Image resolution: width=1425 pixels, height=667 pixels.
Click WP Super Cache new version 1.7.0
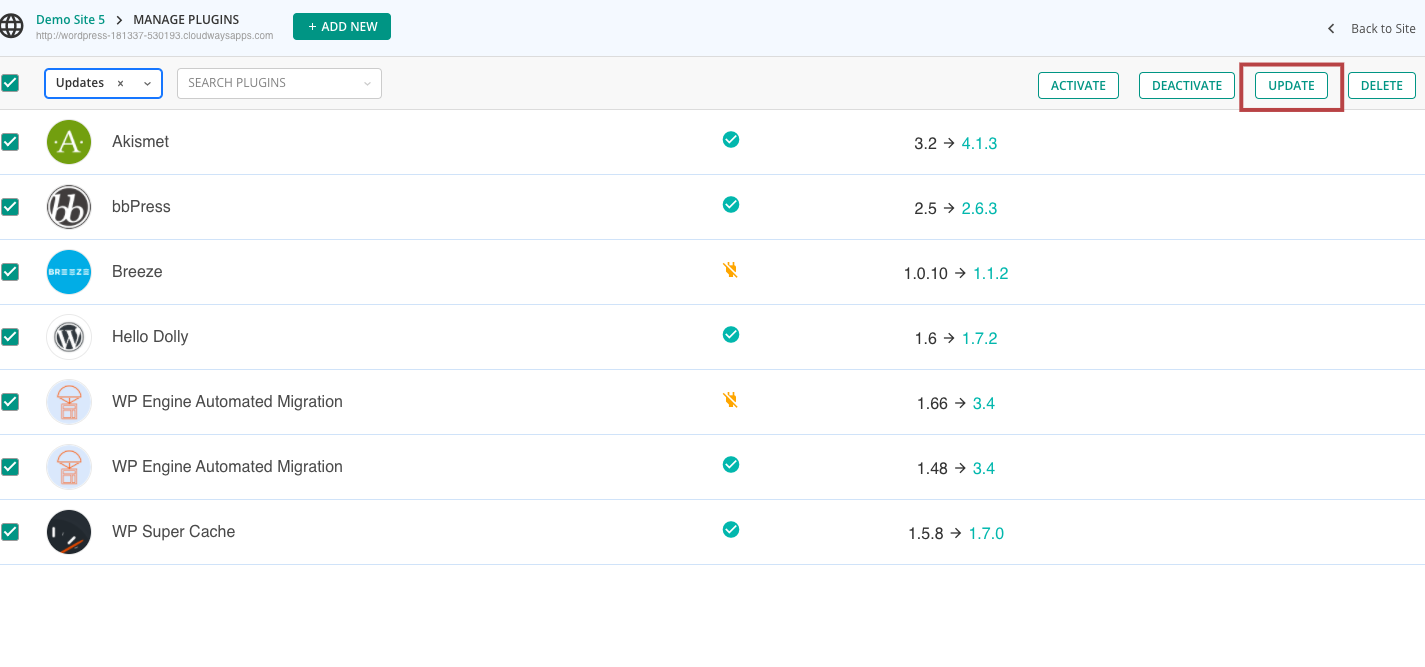pyautogui.click(x=986, y=534)
